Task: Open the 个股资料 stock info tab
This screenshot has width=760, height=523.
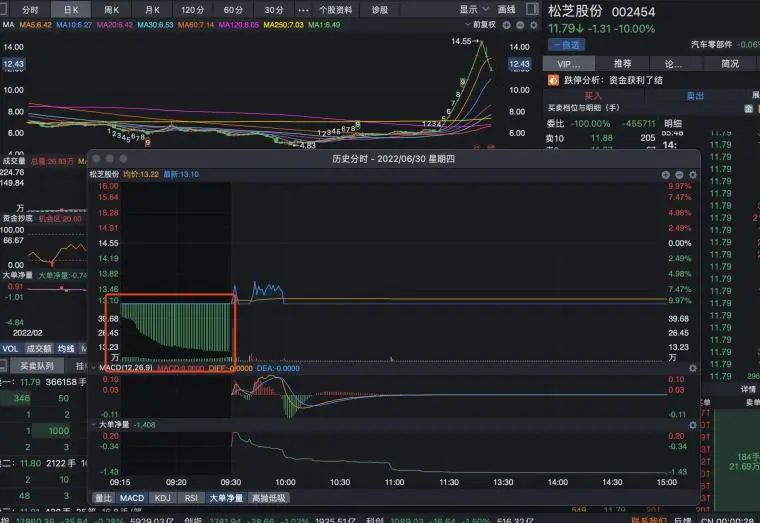Action: click(335, 9)
